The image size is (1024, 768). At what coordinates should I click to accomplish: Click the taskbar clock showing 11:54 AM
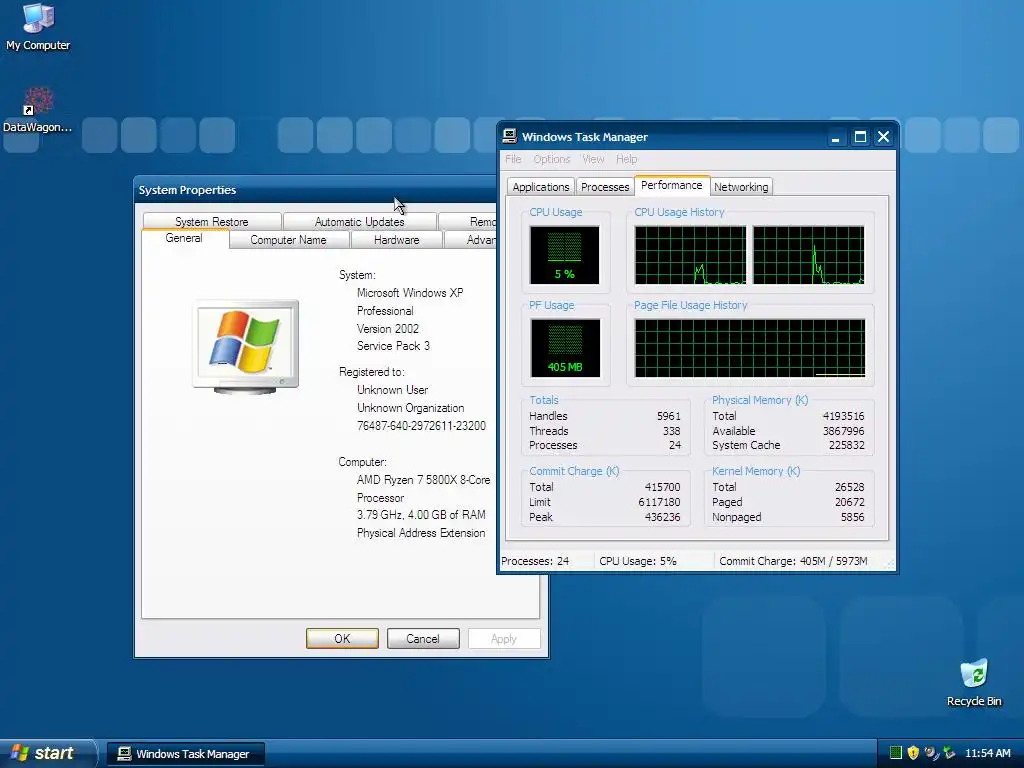point(987,753)
